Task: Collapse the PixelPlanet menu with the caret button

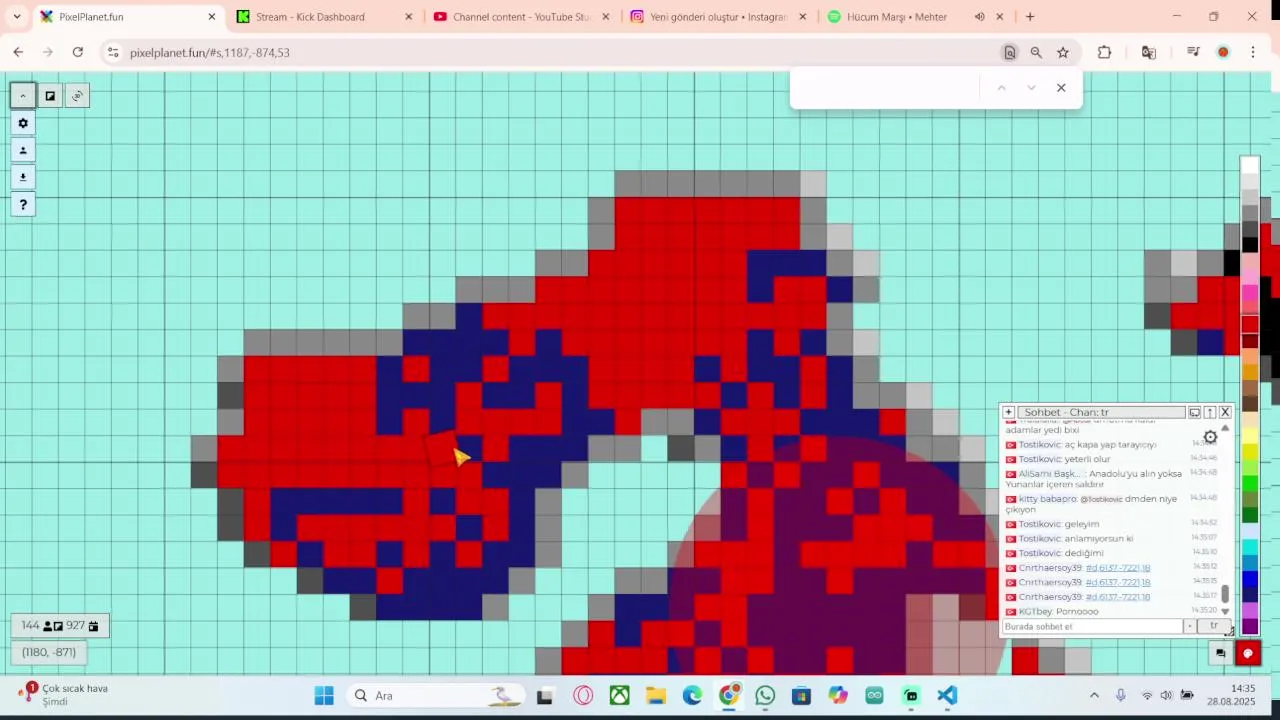Action: tap(23, 96)
